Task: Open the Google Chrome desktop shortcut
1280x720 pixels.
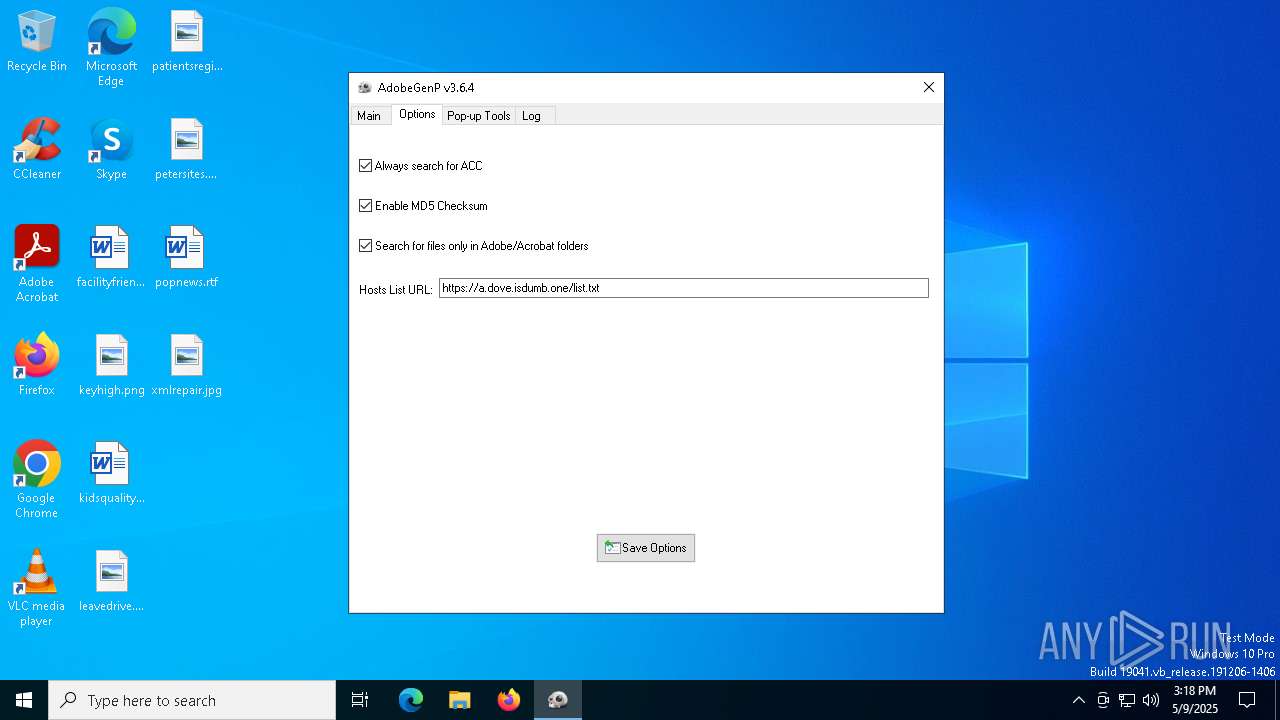Action: pos(37,480)
